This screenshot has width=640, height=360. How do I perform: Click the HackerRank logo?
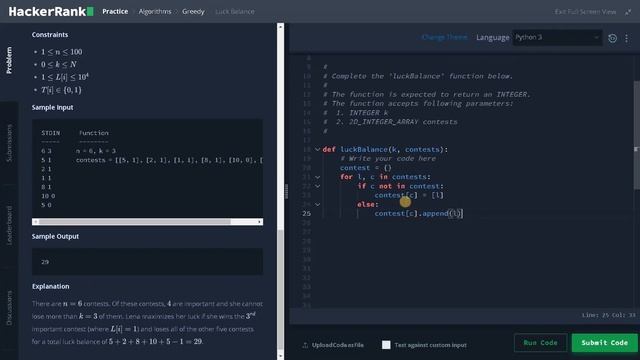(x=51, y=11)
